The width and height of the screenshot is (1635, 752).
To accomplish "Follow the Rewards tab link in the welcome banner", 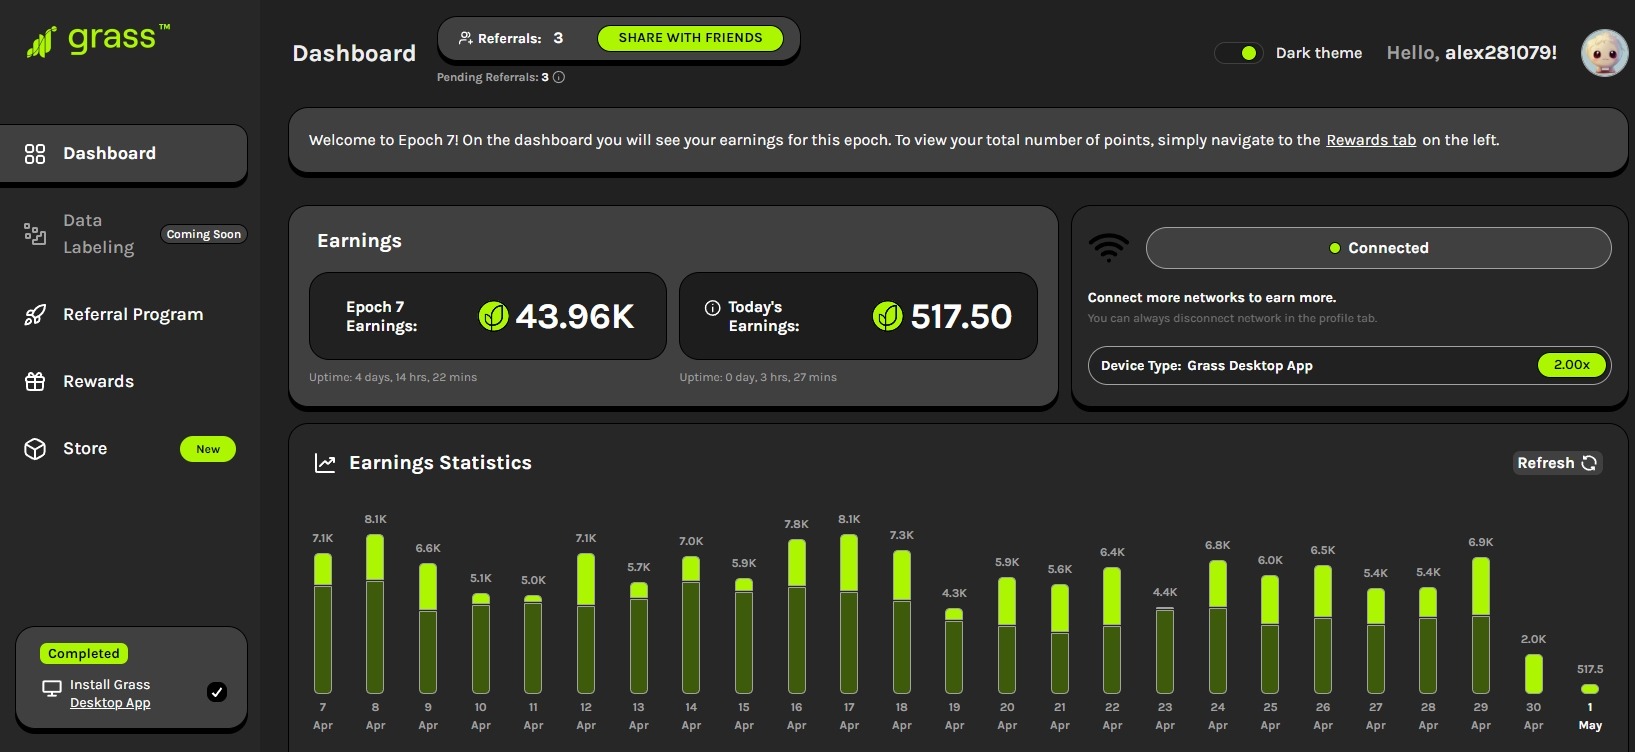I will (1370, 140).
